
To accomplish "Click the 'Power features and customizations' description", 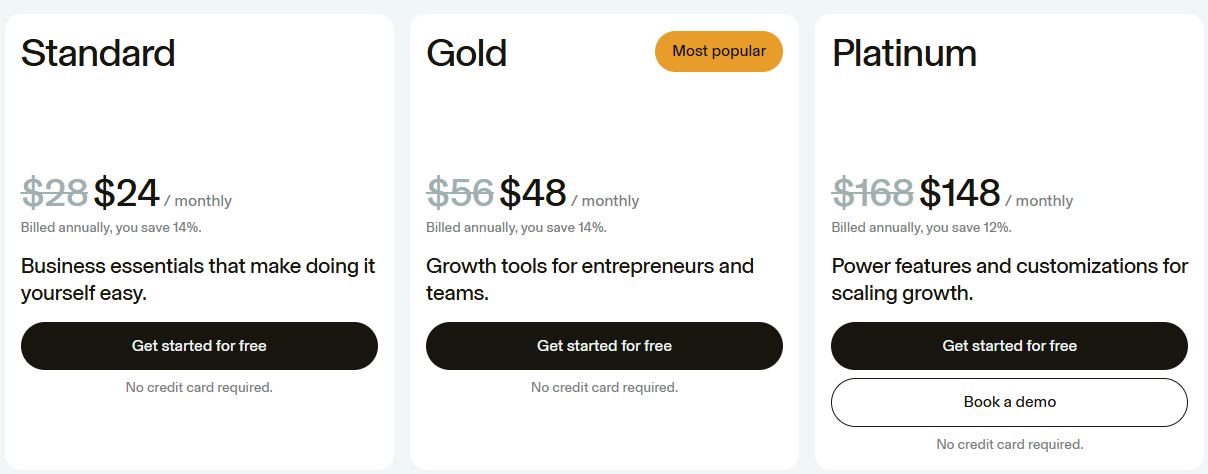I will coord(1009,280).
